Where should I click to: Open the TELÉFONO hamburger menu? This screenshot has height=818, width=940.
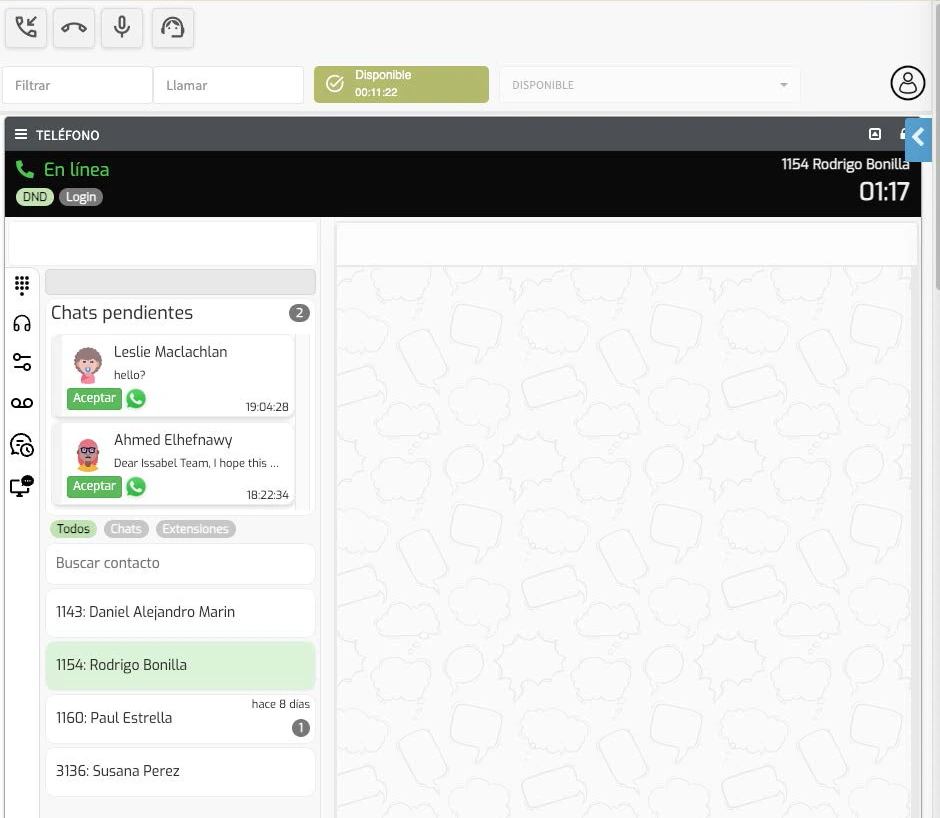click(x=21, y=135)
